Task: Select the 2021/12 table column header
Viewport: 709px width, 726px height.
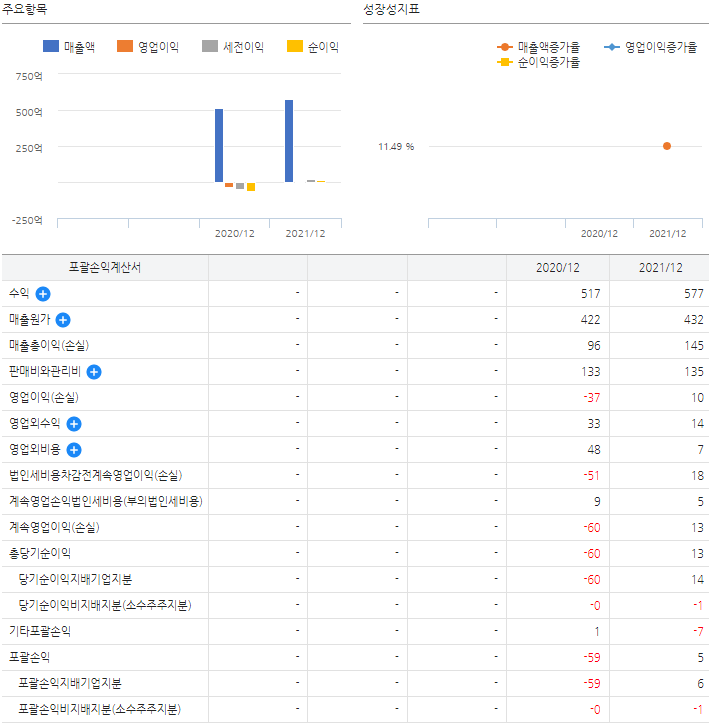Action: [661, 268]
